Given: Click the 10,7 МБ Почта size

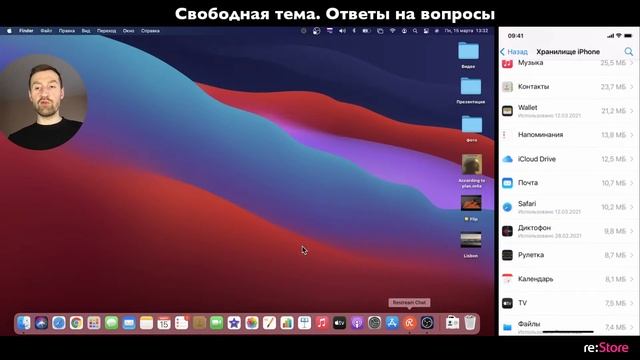Looking at the screenshot, I should click(614, 183).
